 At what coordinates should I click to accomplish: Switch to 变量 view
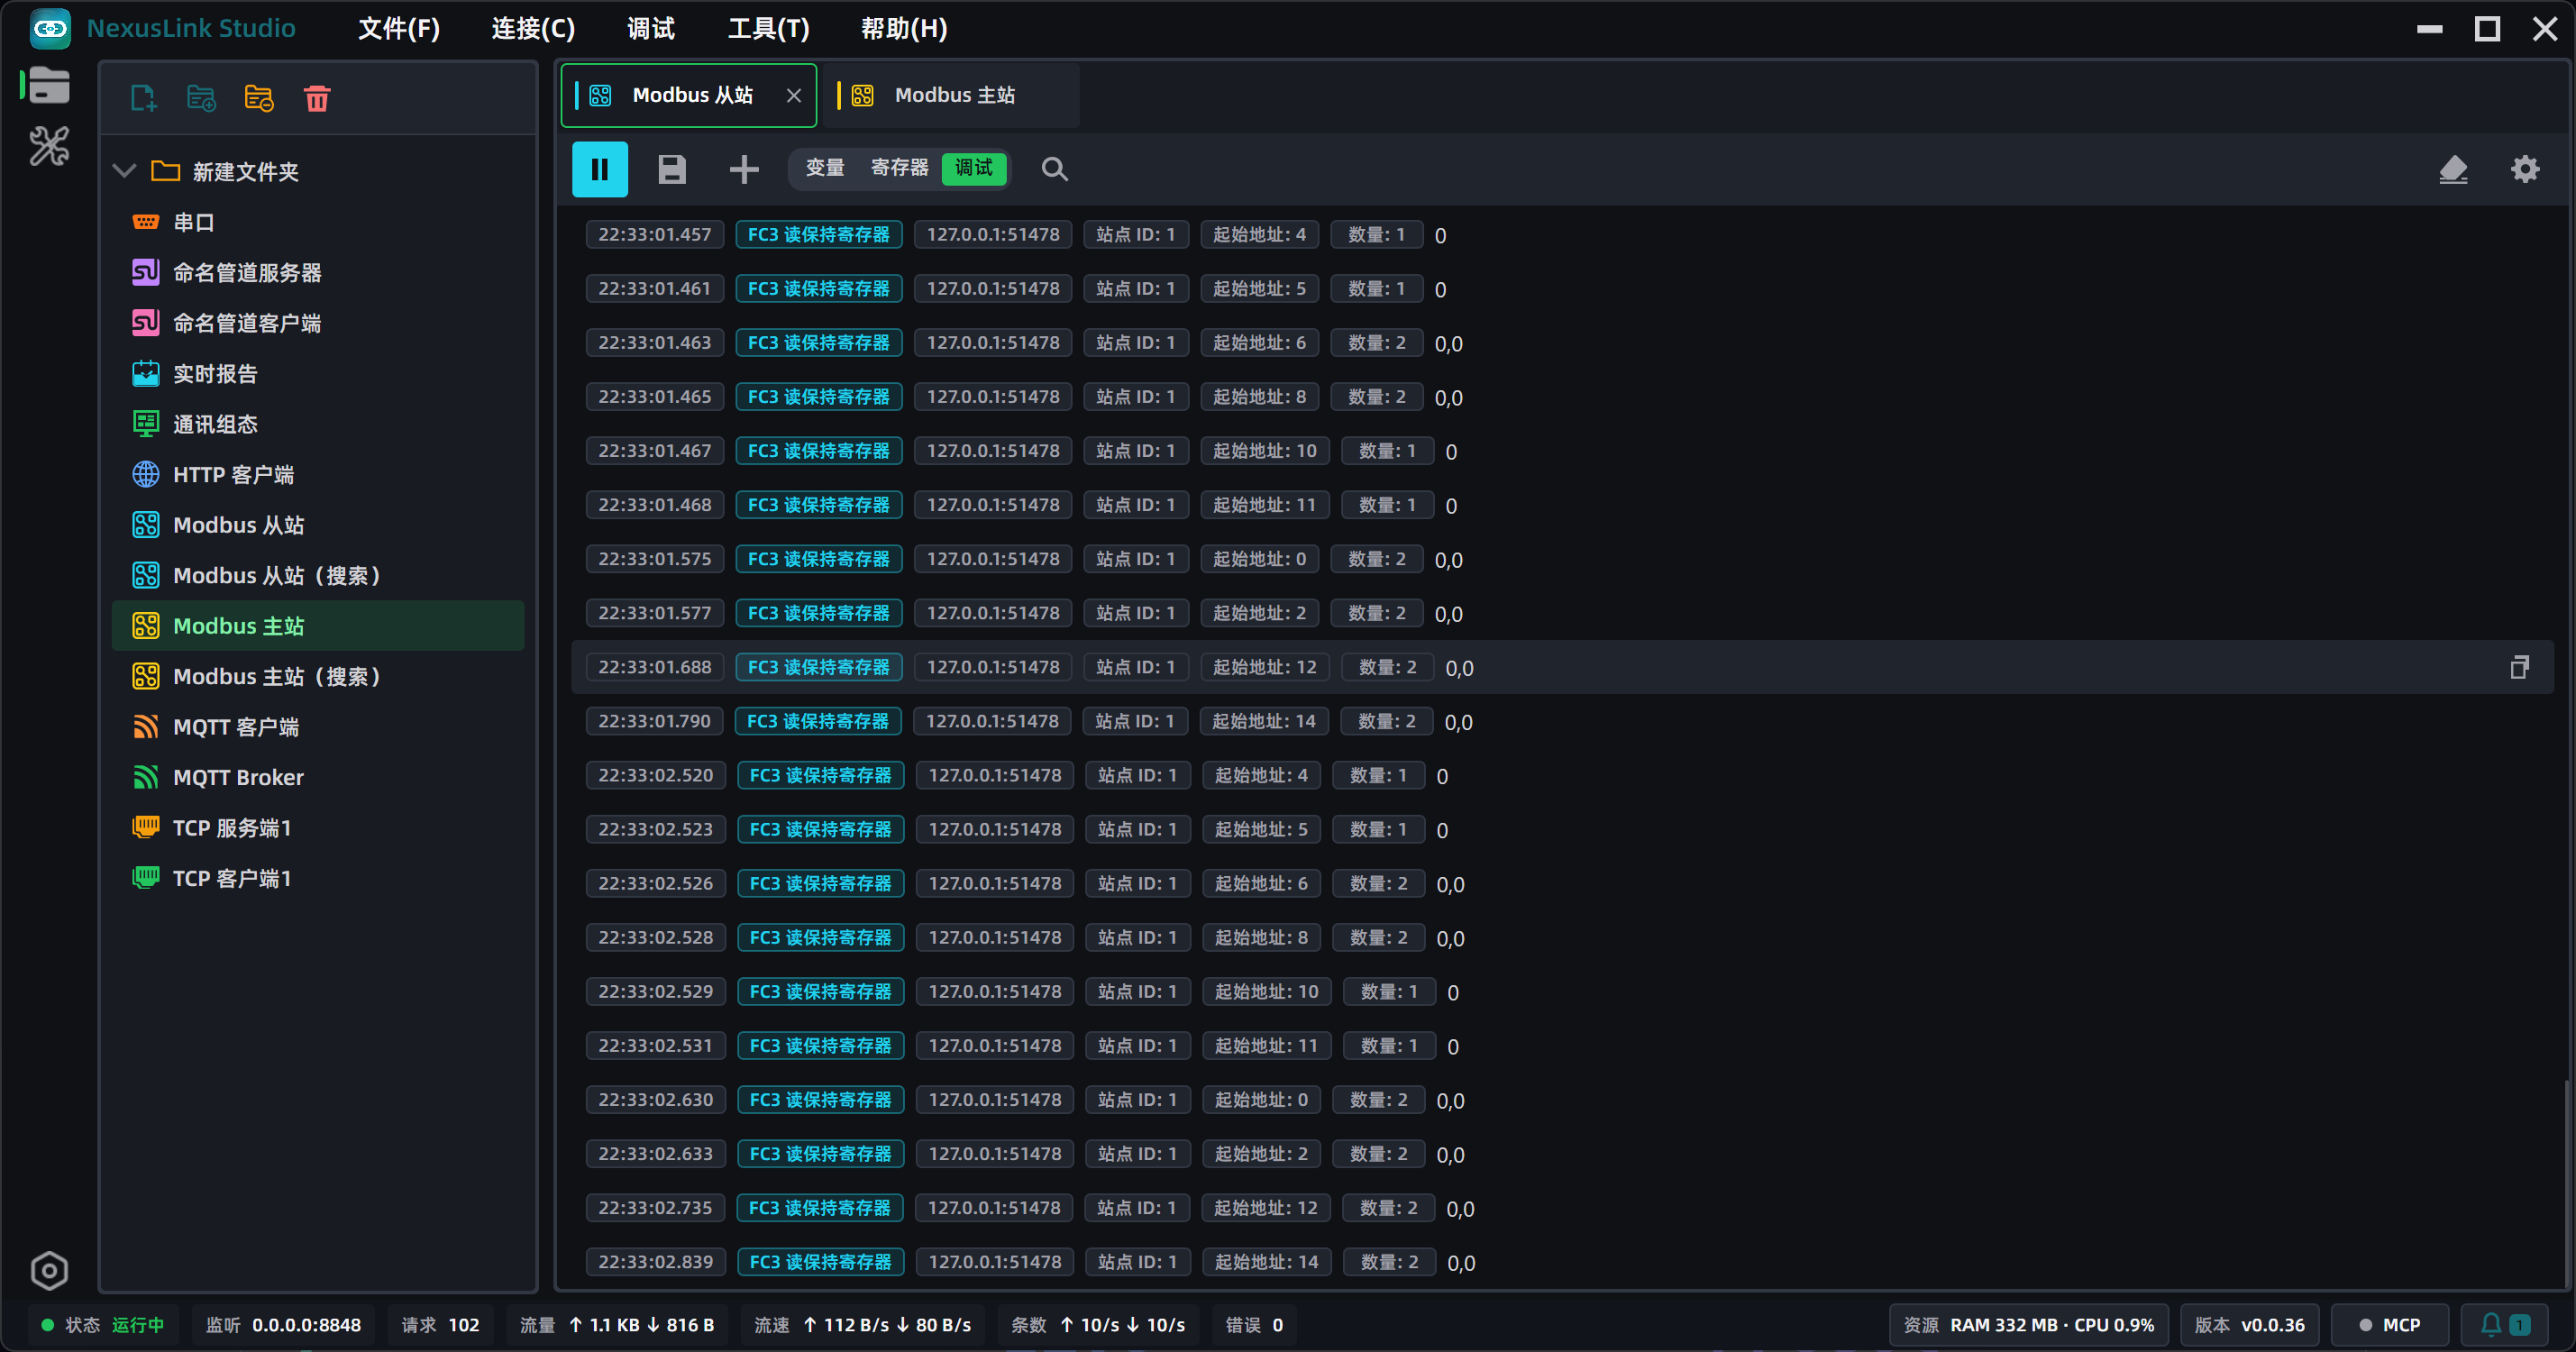825,168
